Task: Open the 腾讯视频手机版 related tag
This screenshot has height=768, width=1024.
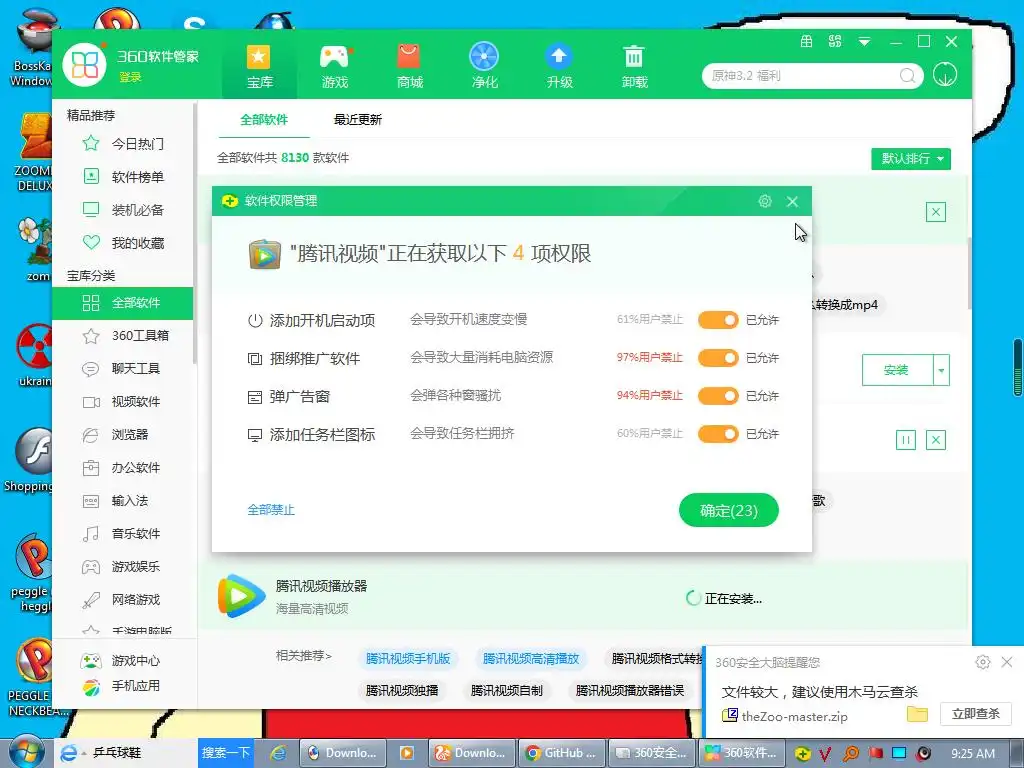Action: click(x=408, y=659)
